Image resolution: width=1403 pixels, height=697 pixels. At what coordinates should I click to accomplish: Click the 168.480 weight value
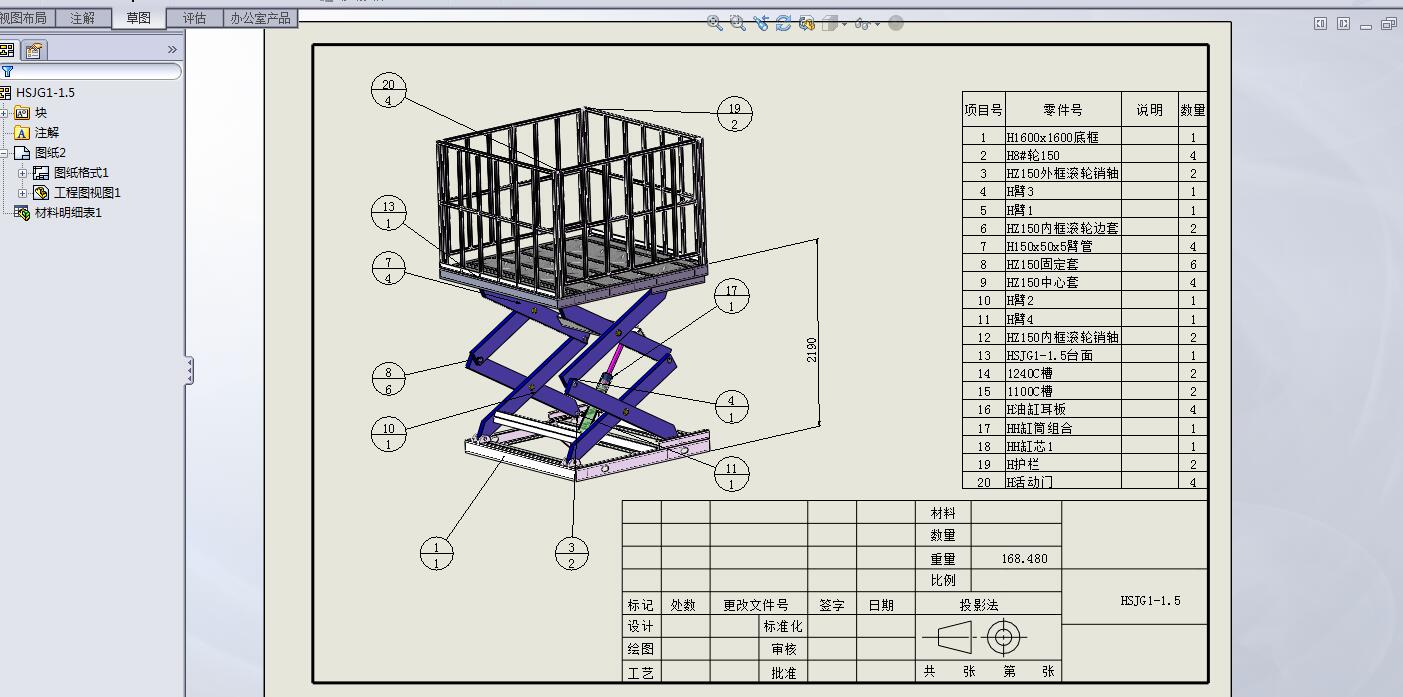pyautogui.click(x=1024, y=559)
